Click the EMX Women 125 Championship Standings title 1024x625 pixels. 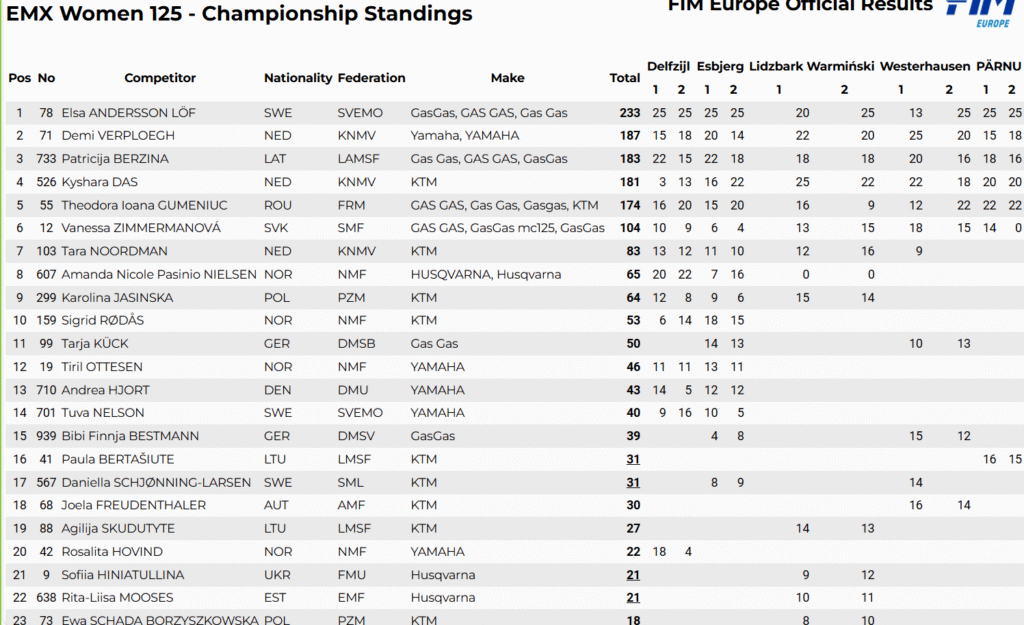pyautogui.click(x=239, y=14)
